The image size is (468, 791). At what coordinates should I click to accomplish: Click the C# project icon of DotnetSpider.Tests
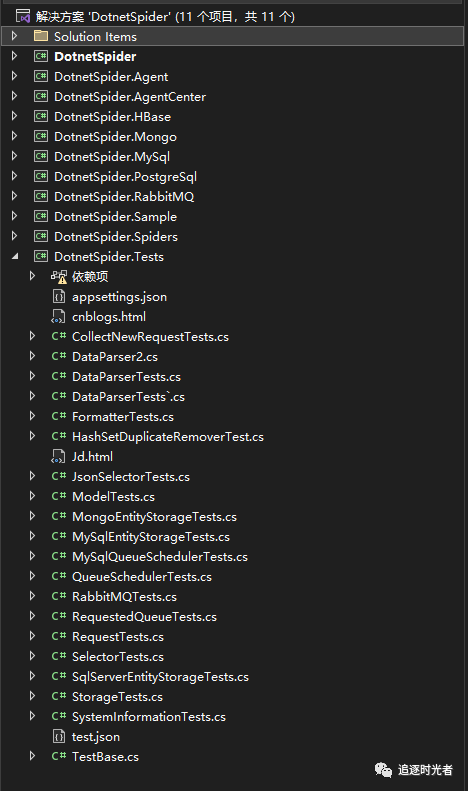pyautogui.click(x=40, y=256)
